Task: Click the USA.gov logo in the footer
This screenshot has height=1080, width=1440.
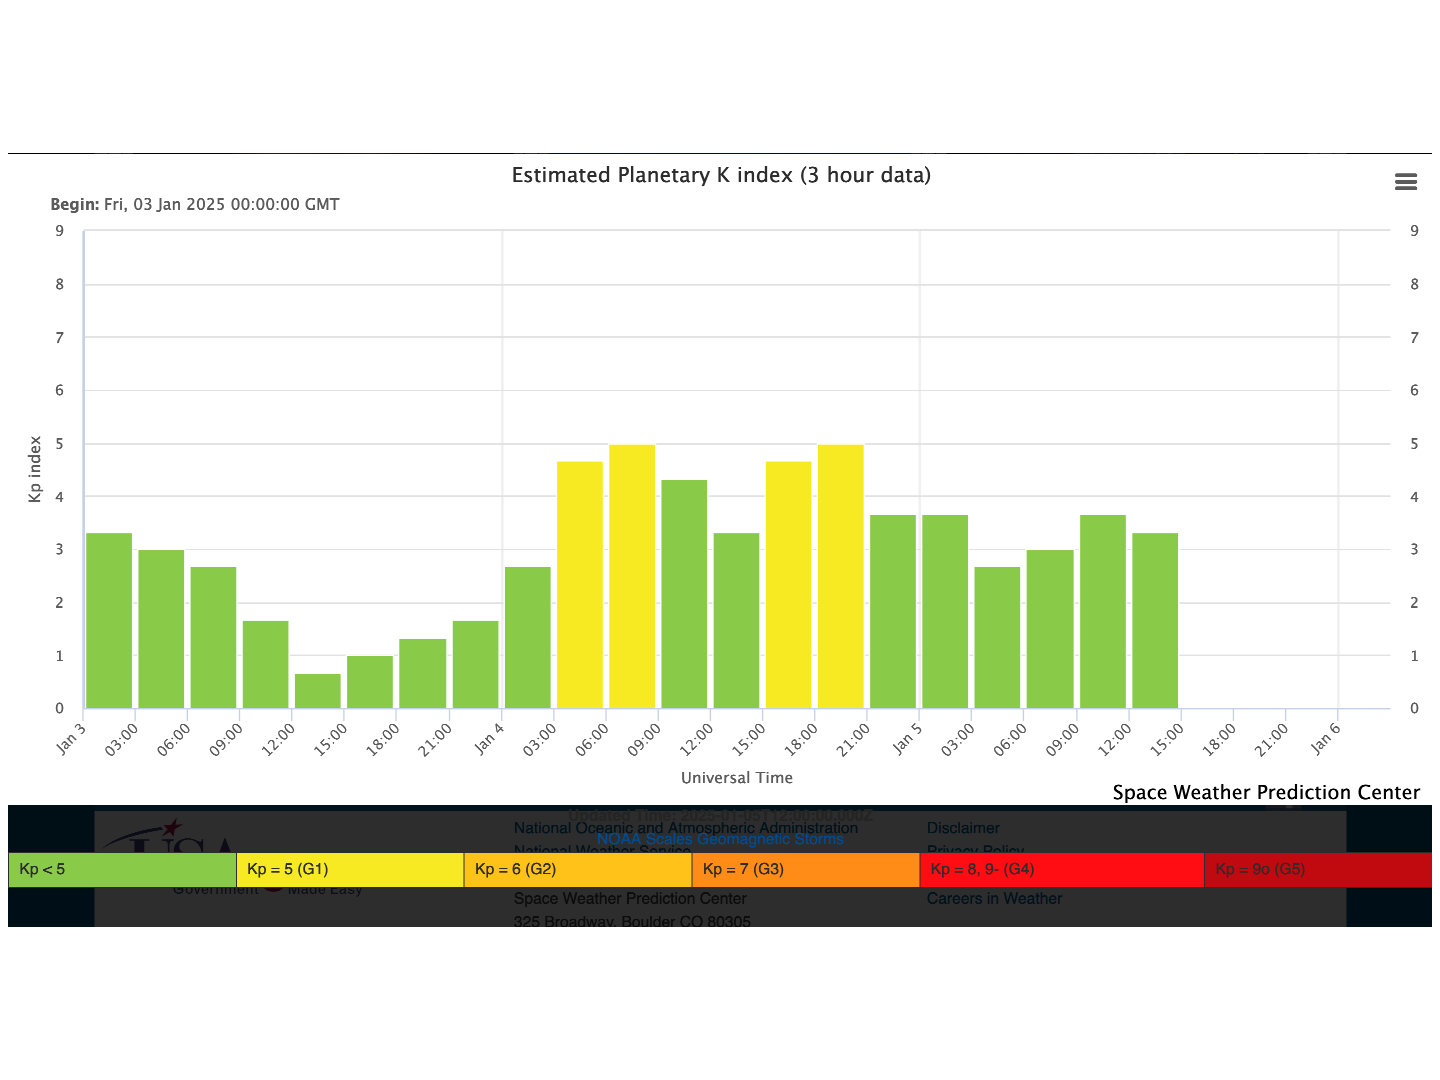Action: tap(170, 838)
